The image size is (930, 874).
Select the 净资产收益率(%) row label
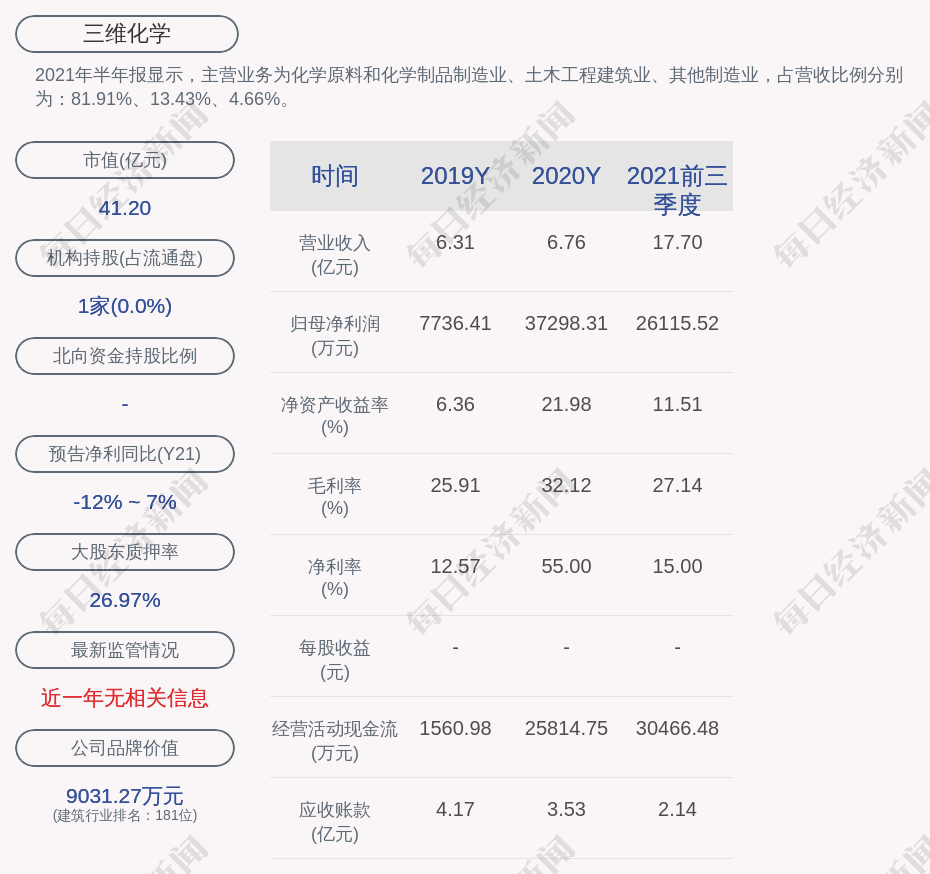335,416
